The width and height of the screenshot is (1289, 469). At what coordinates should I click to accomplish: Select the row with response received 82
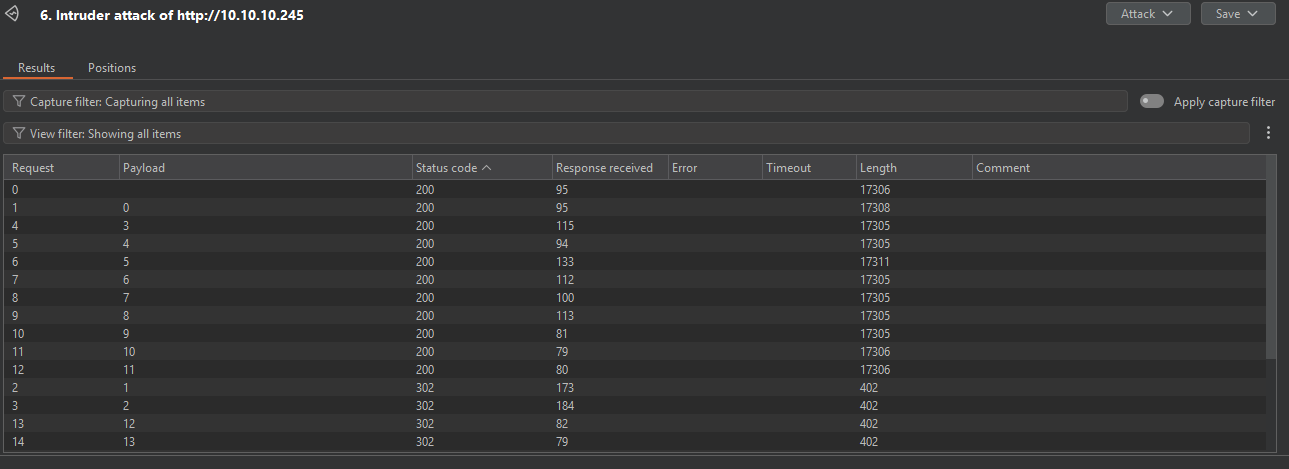[634, 423]
